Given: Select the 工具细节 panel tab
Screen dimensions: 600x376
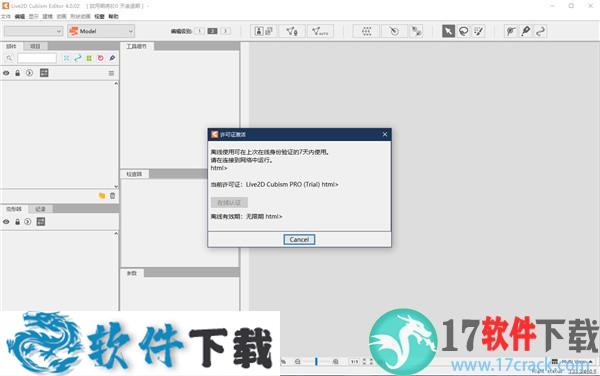Looking at the screenshot, I should click(137, 46).
